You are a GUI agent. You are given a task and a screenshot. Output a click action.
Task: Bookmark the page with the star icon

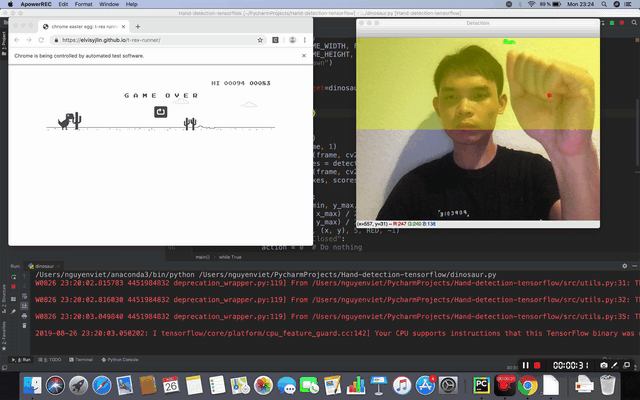pyautogui.click(x=260, y=40)
